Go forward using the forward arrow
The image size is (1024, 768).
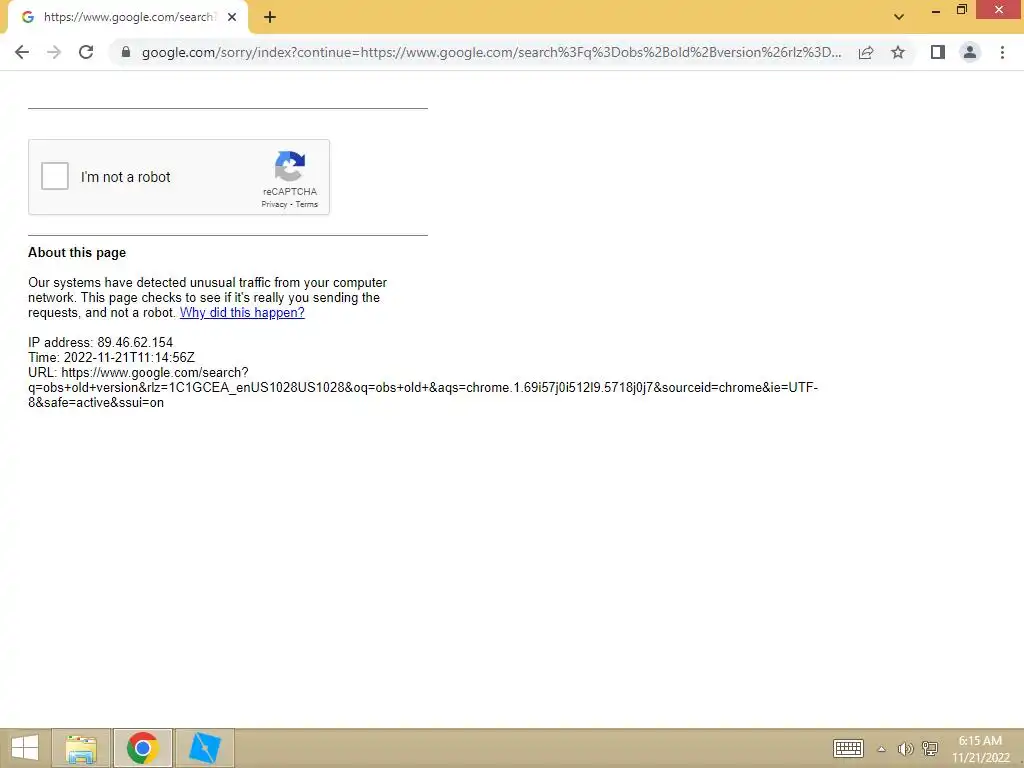[54, 52]
